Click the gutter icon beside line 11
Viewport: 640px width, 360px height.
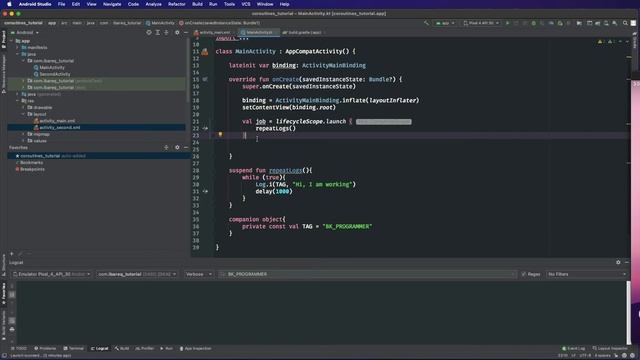click(x=205, y=52)
